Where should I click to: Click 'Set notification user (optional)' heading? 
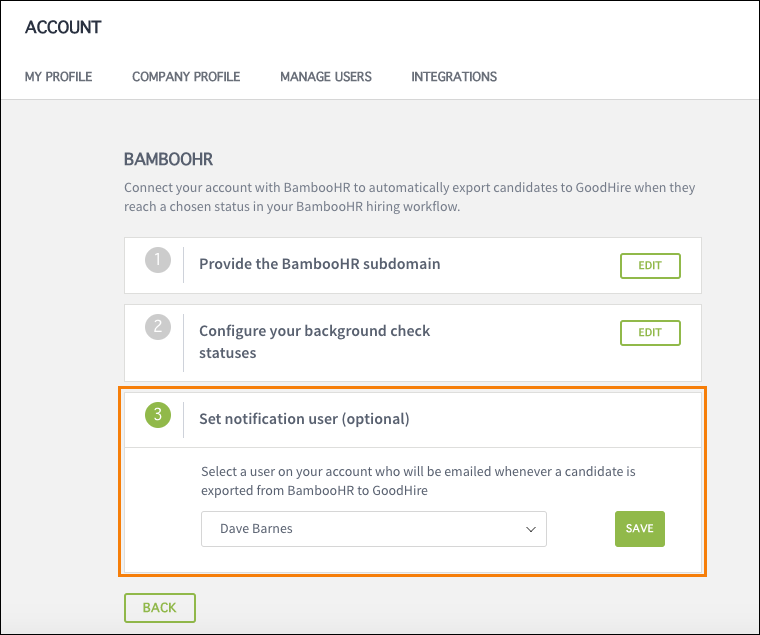[x=304, y=419]
